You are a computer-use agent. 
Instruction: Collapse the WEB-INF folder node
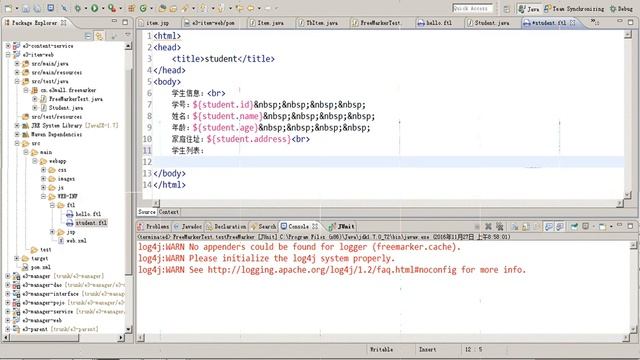[x=43, y=196]
